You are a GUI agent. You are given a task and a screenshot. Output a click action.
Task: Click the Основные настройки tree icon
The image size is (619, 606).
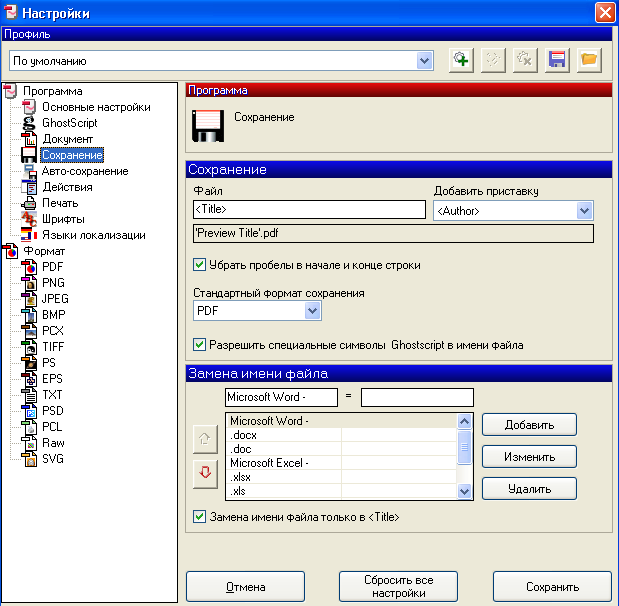coord(29,107)
